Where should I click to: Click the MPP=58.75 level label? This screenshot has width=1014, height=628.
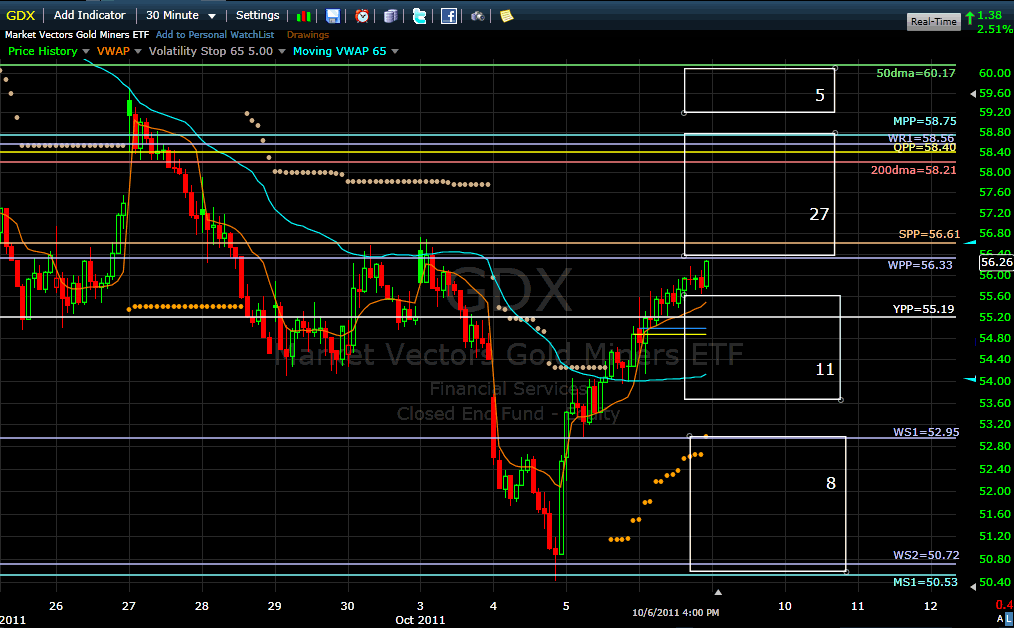click(x=924, y=121)
